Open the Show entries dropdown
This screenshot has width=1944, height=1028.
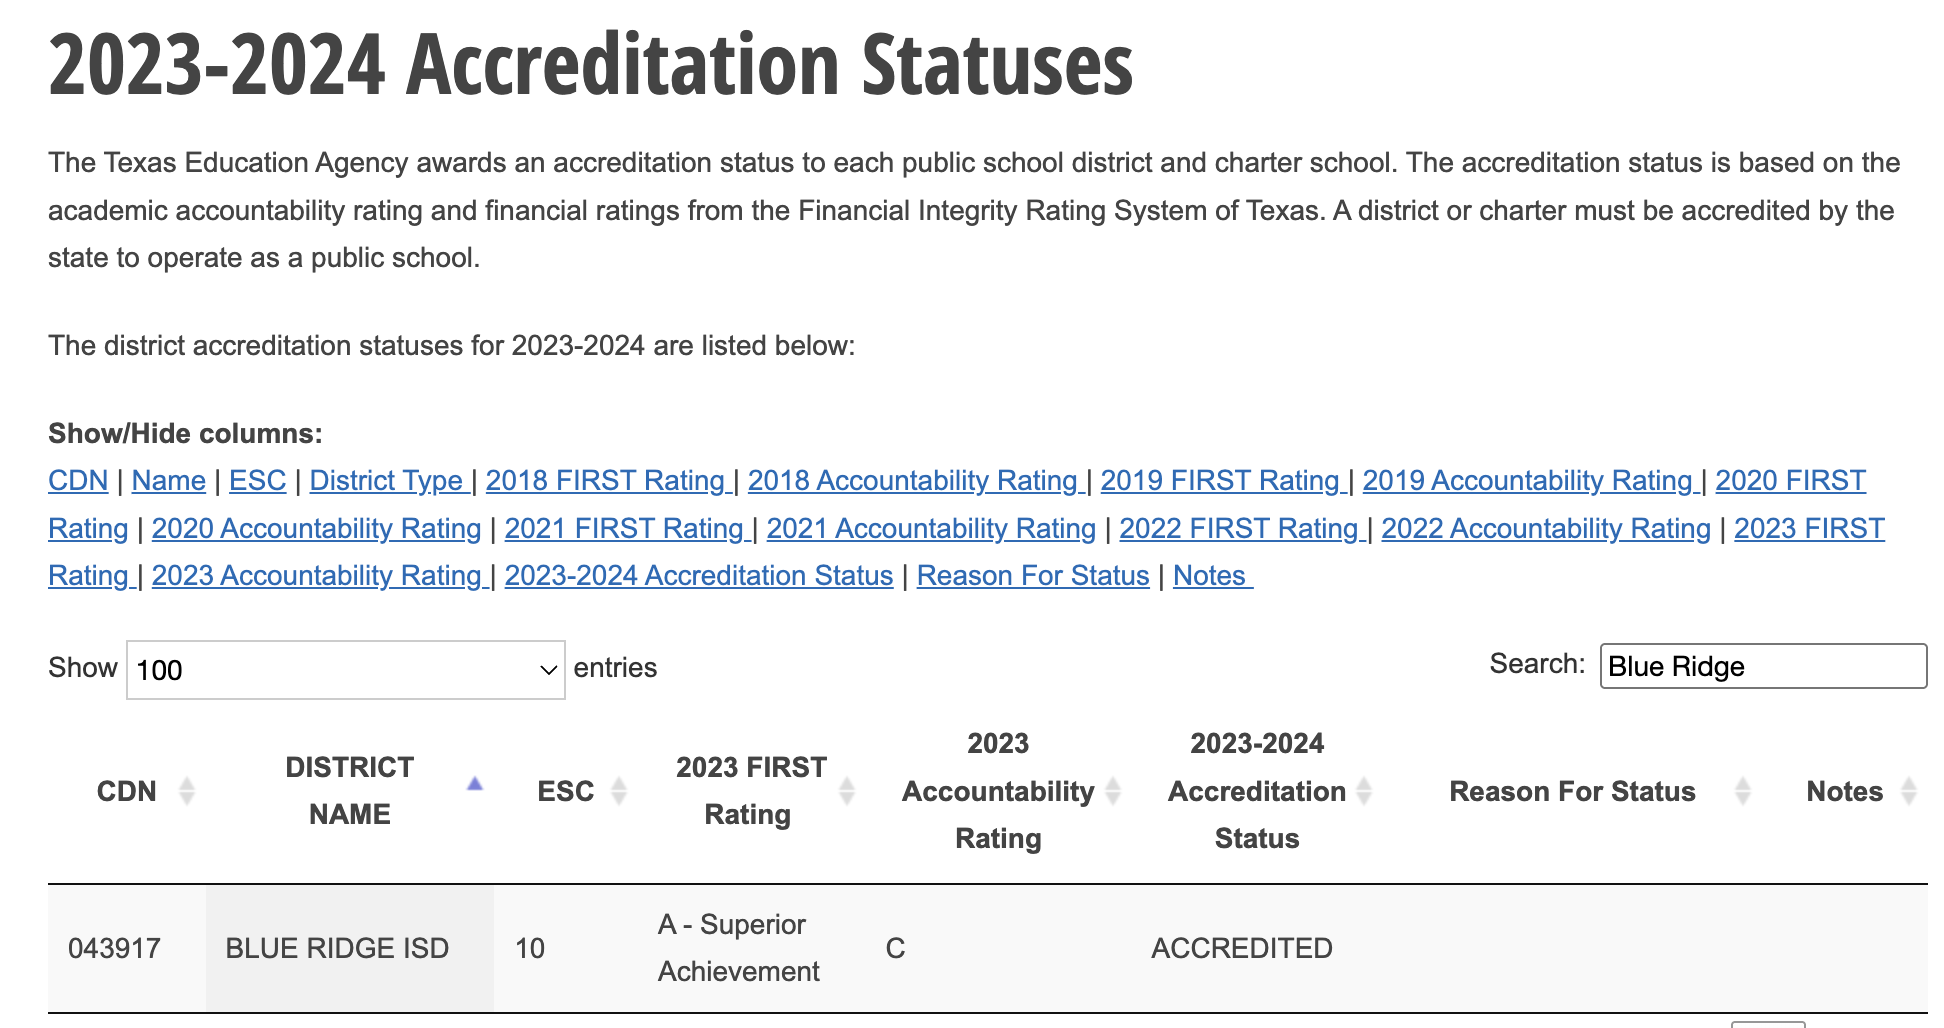point(345,670)
